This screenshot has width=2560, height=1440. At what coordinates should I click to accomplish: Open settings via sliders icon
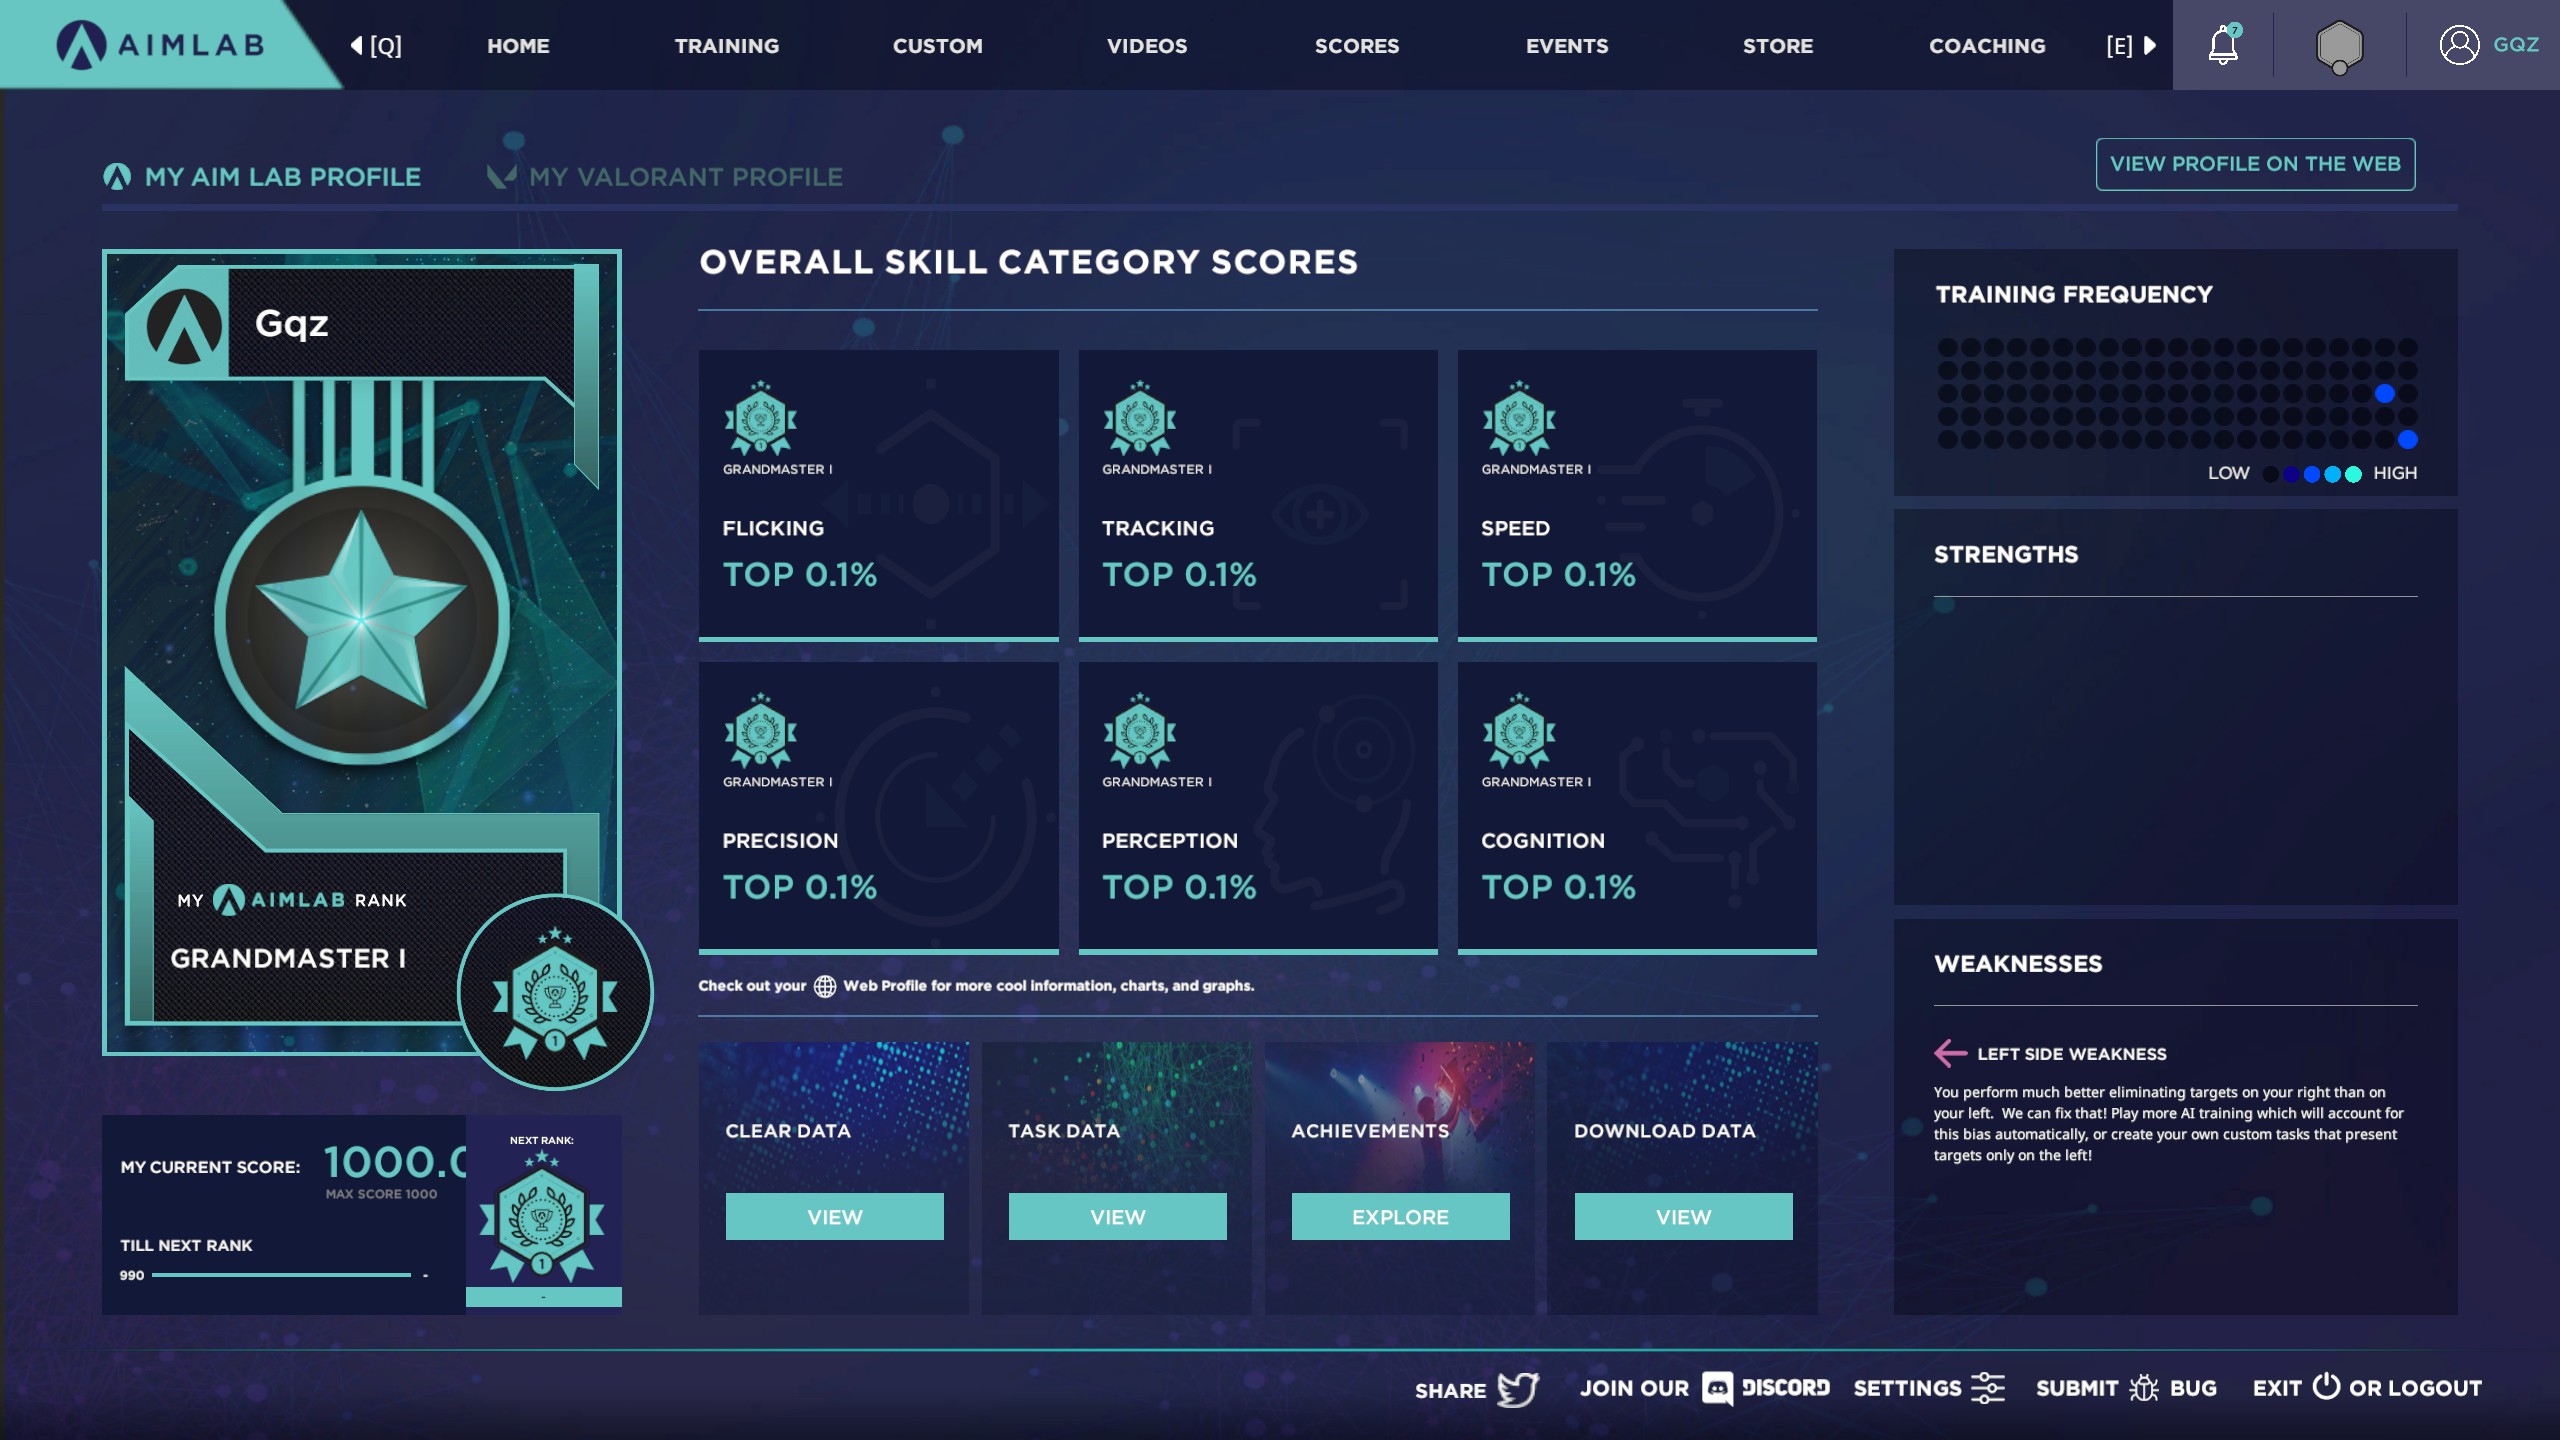click(x=1988, y=1388)
